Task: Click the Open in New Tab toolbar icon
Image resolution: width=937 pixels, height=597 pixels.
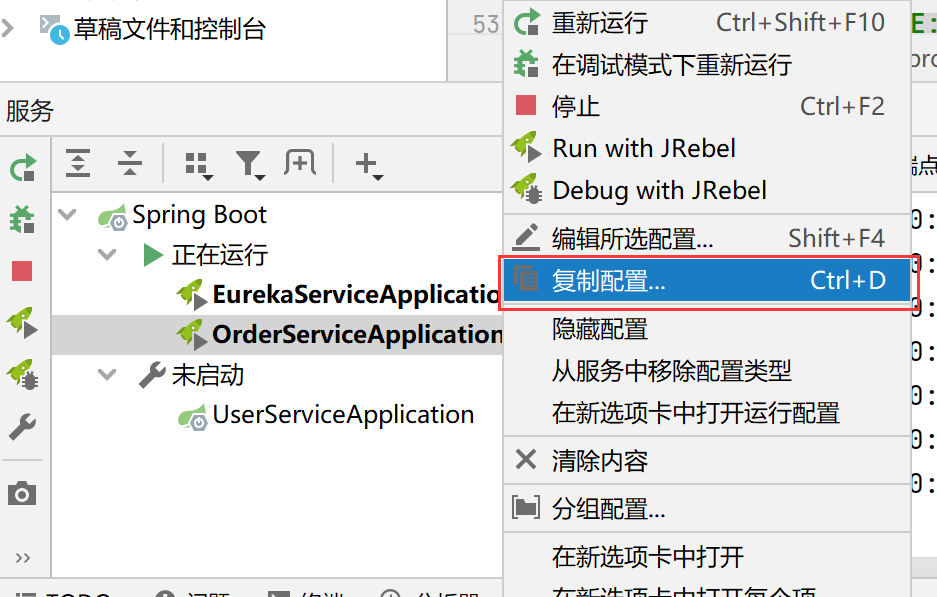Action: click(300, 163)
